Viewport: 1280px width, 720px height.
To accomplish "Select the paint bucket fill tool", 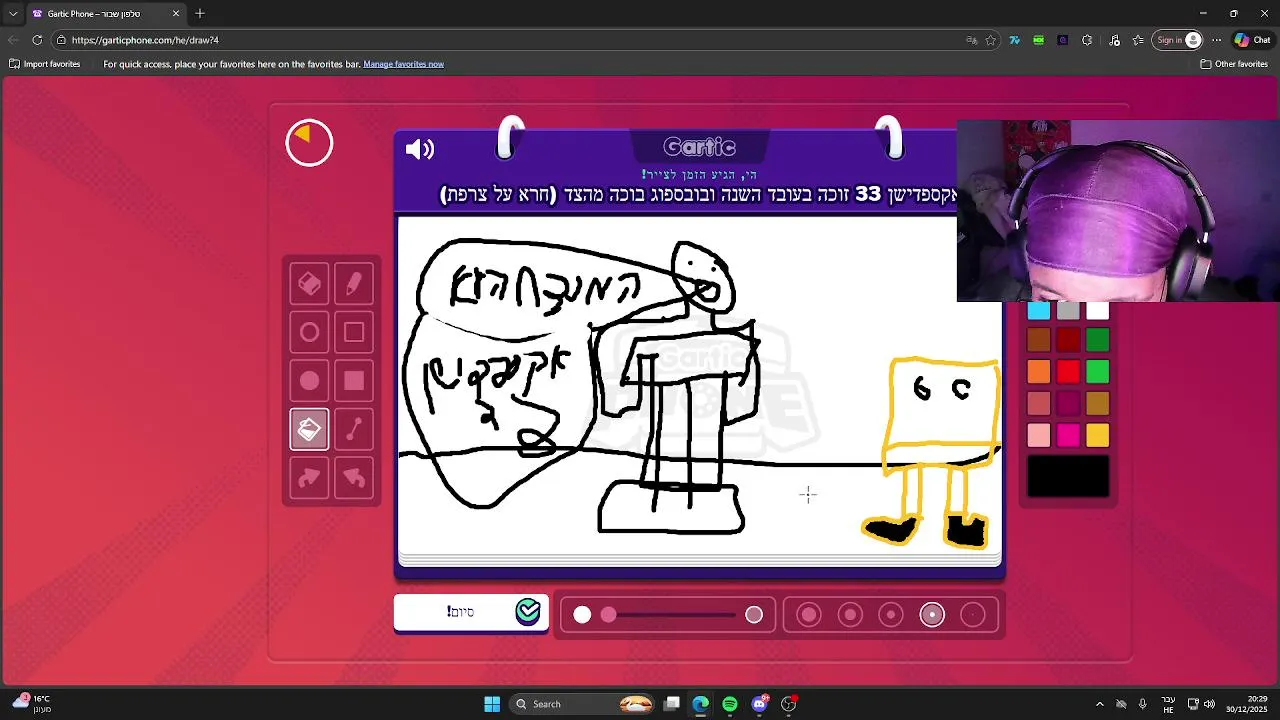I will point(309,429).
